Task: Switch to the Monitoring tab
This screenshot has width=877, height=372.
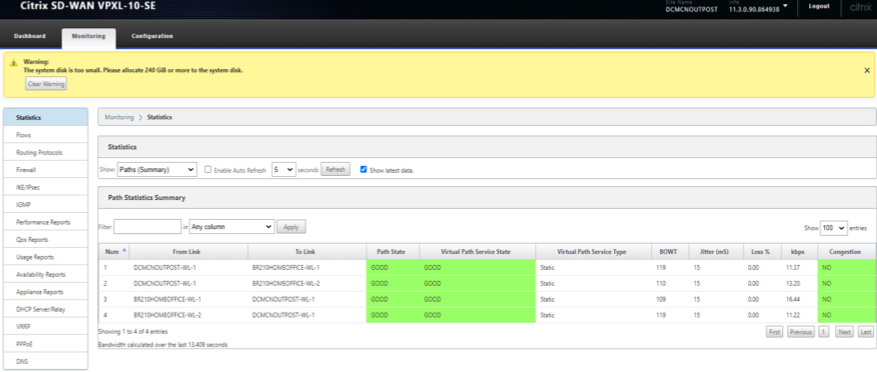Action: tap(88, 36)
